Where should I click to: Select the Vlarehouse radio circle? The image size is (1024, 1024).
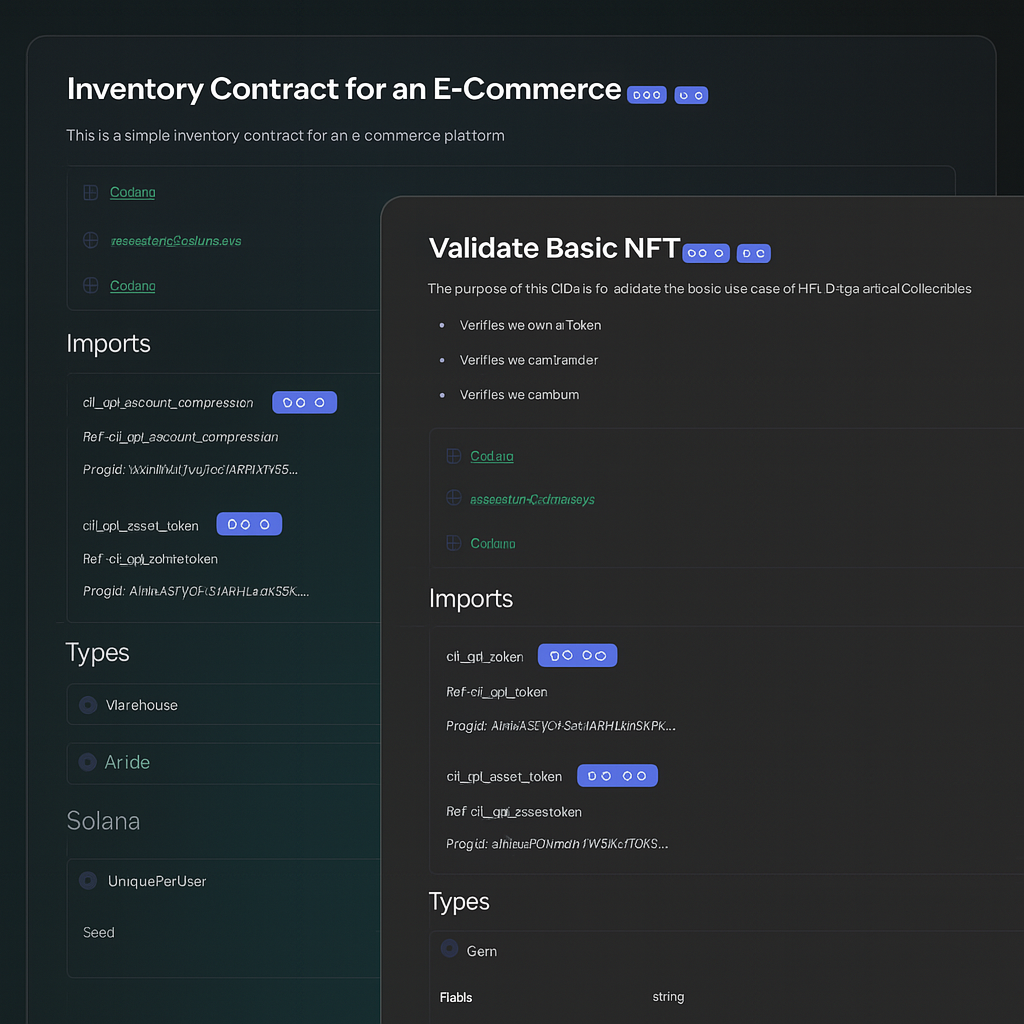pos(87,704)
